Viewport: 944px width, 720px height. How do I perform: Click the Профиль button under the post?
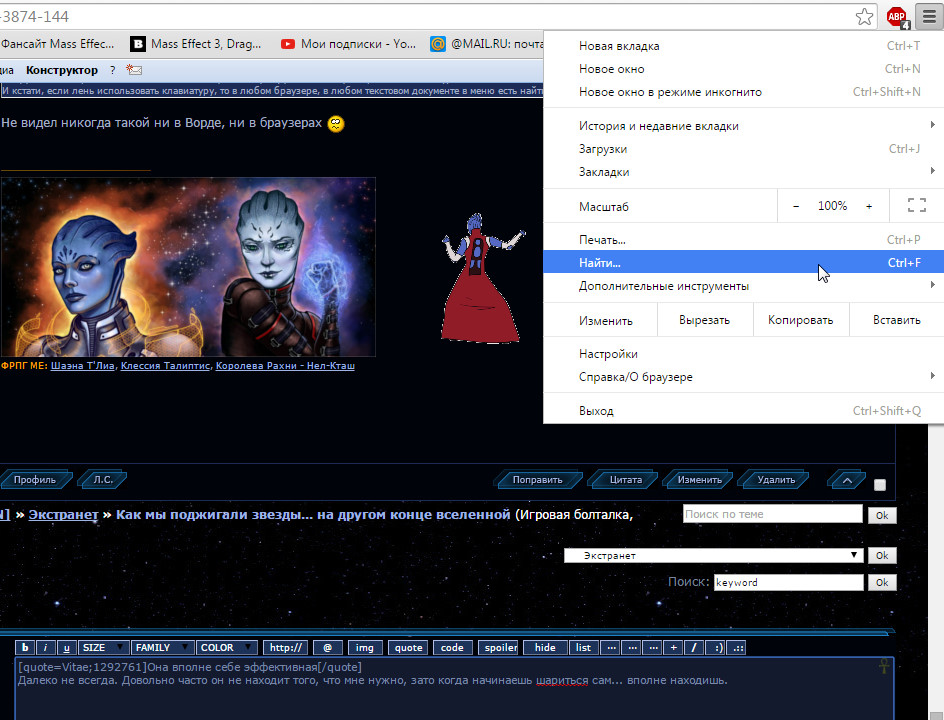[34, 480]
